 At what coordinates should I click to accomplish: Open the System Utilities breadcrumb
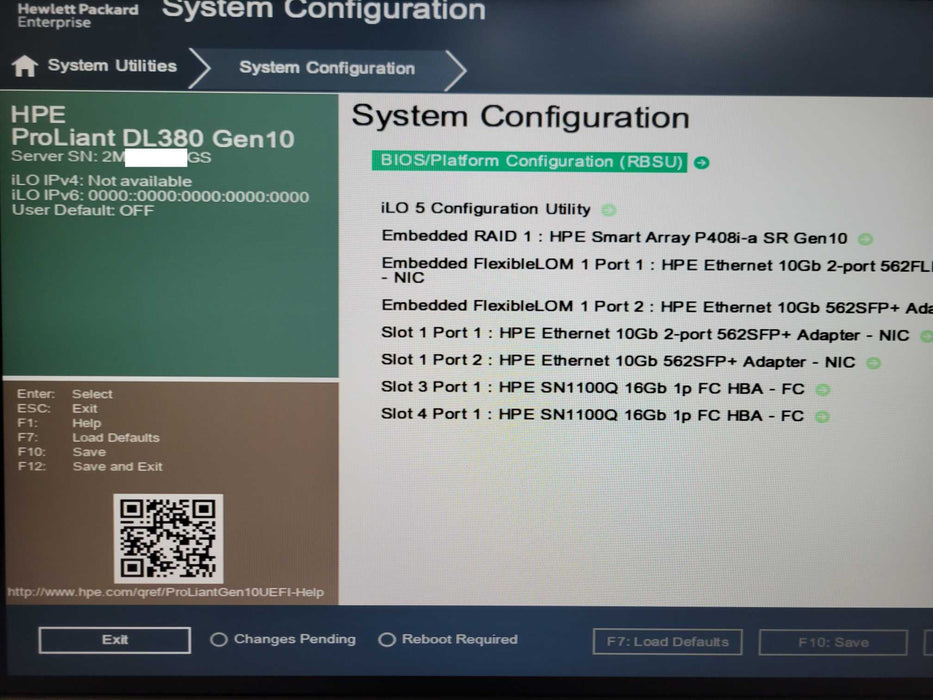[112, 65]
